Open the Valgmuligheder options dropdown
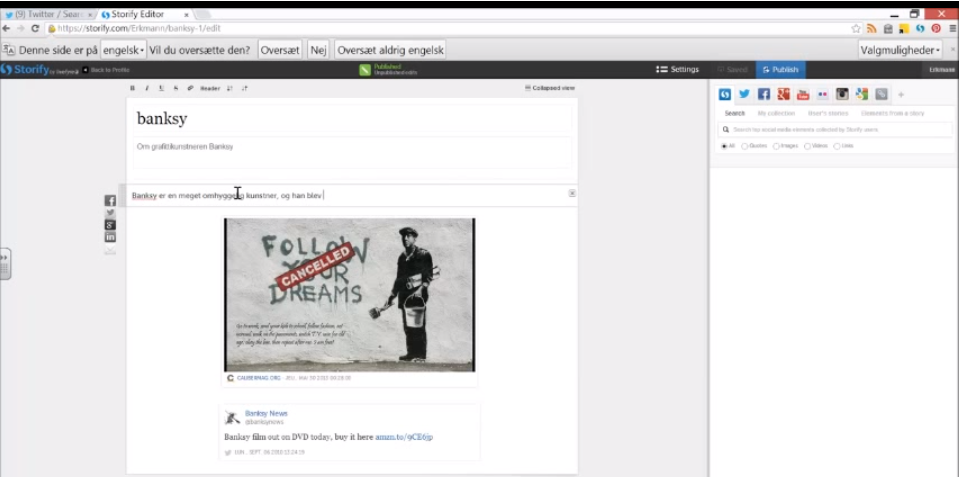The height and width of the screenshot is (477, 959). [900, 50]
